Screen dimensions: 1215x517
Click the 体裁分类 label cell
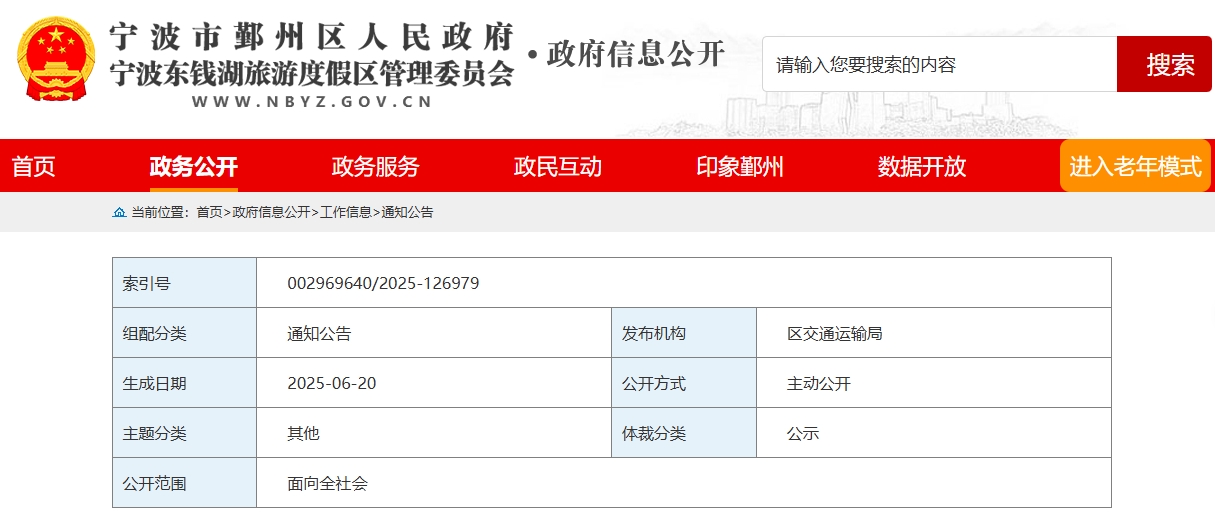(x=683, y=433)
